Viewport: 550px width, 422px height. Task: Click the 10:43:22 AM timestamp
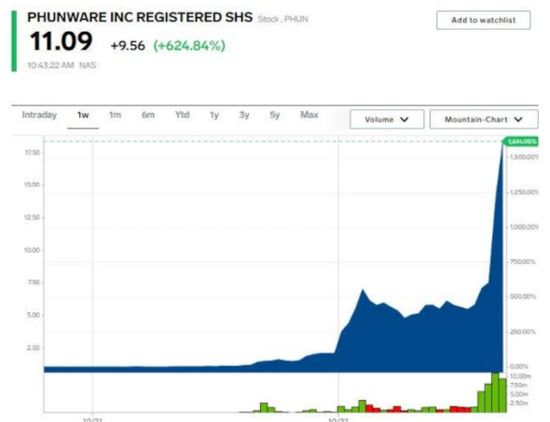click(51, 65)
